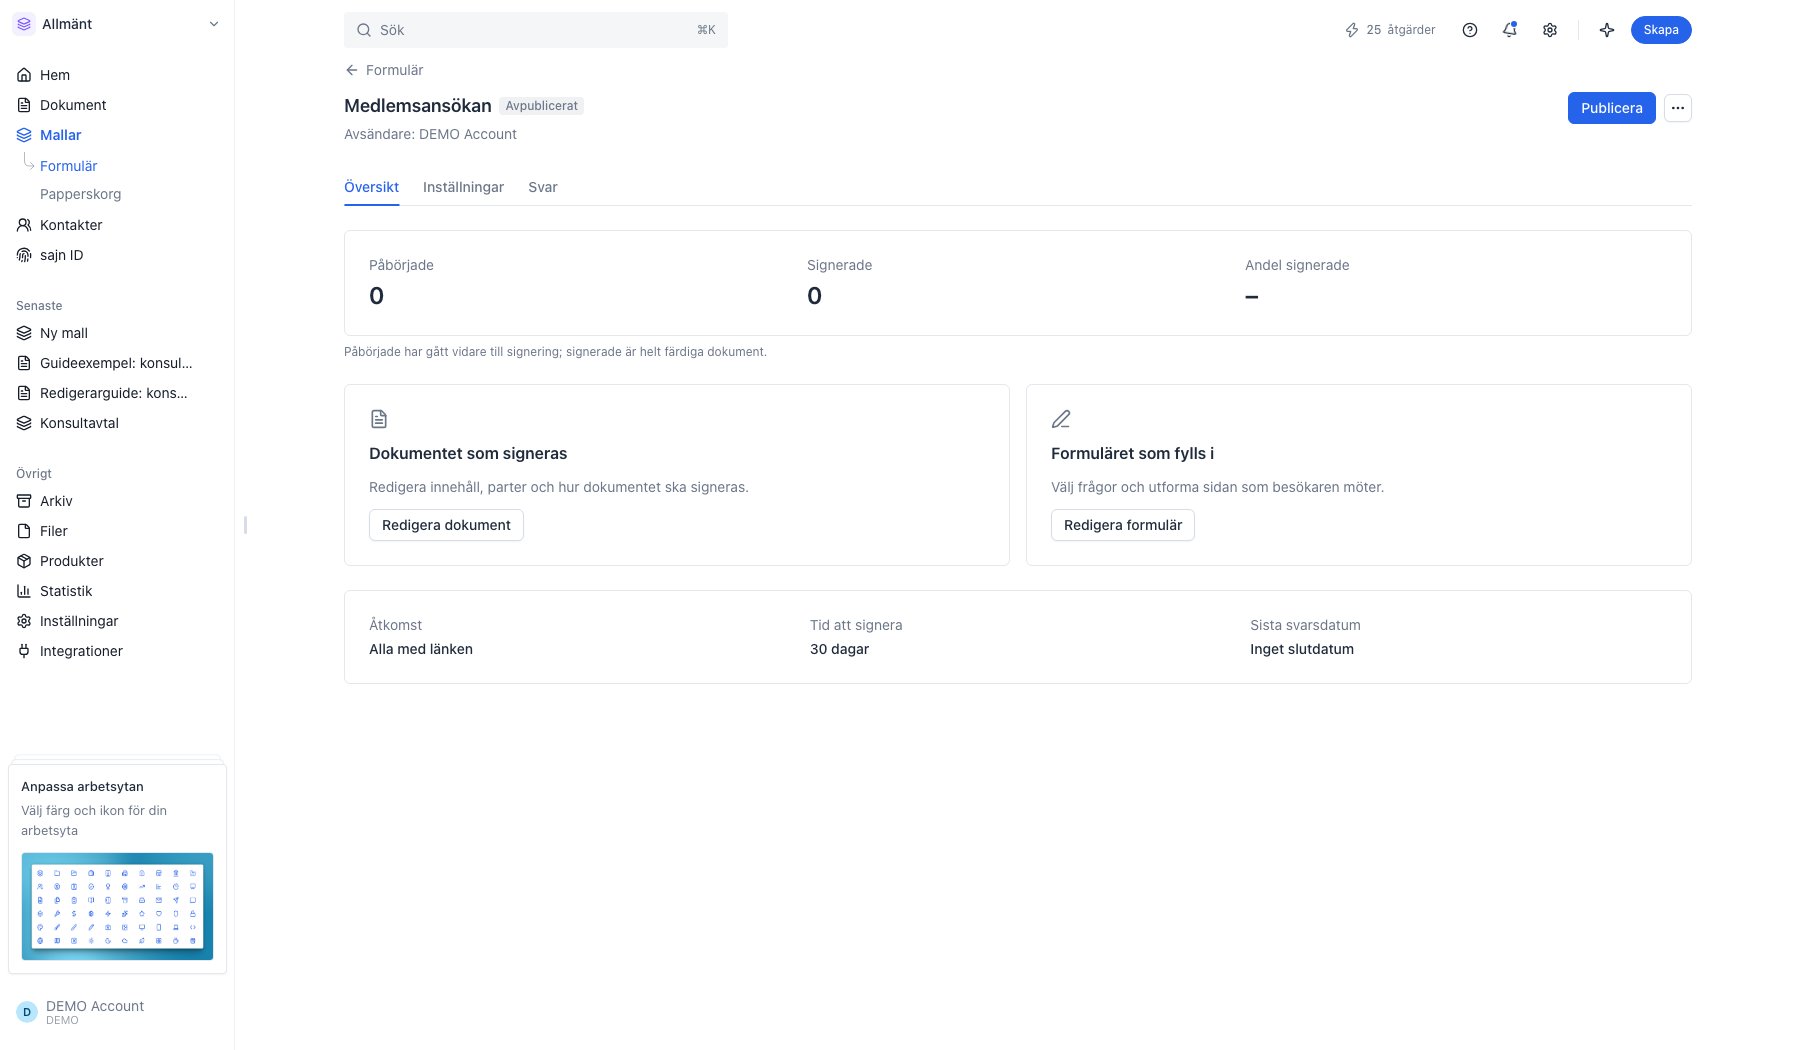The image size is (1800, 1050).
Task: Click the Integrationer plug icon
Action: pyautogui.click(x=24, y=651)
